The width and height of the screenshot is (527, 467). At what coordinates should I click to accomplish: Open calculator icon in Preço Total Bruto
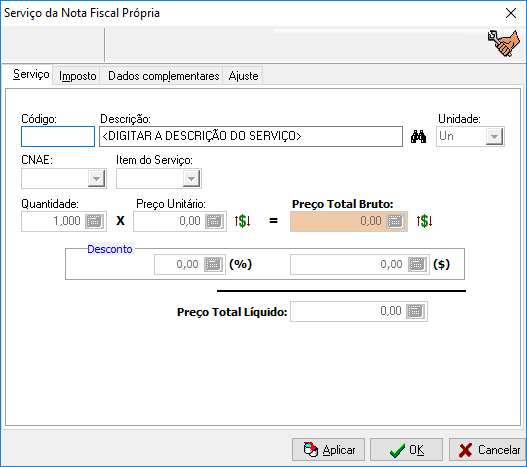click(x=395, y=221)
